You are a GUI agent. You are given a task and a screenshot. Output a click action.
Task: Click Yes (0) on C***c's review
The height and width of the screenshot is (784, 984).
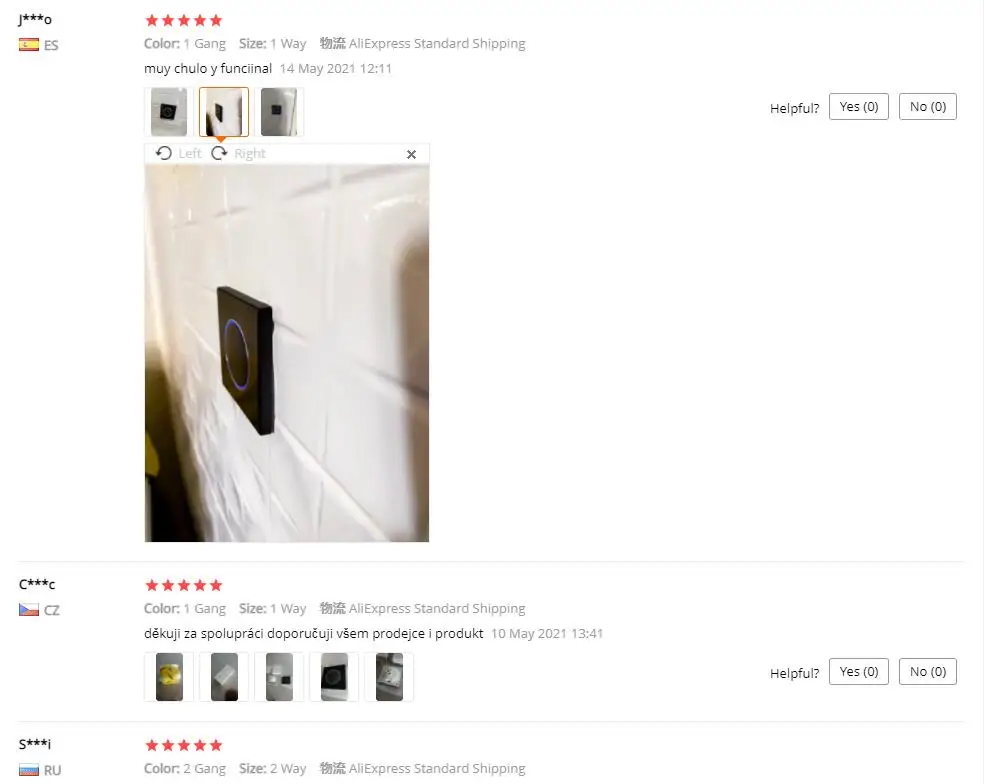pos(858,672)
